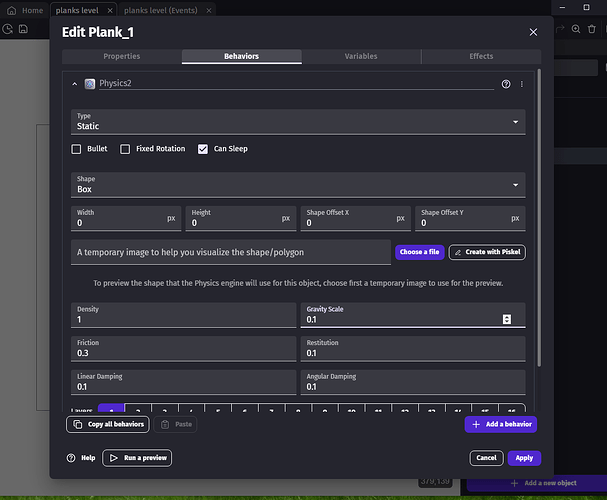Click the Friction input field

183,349
